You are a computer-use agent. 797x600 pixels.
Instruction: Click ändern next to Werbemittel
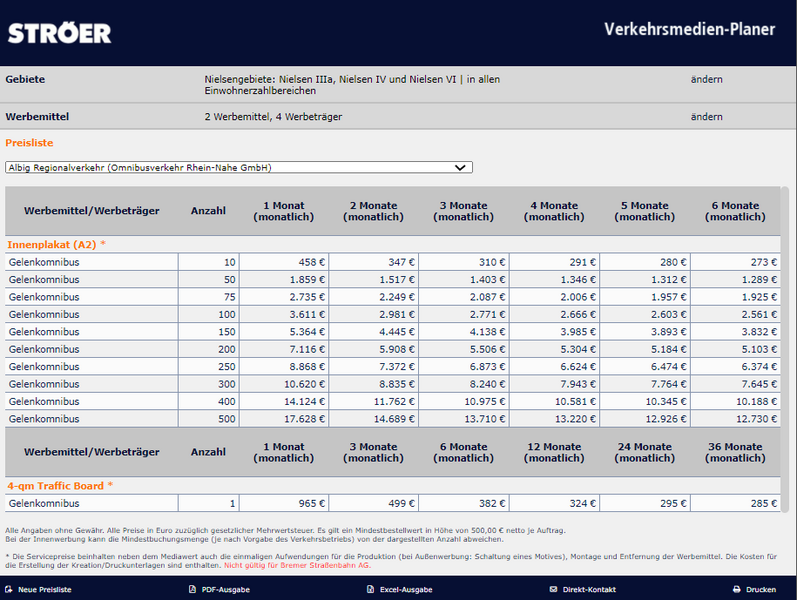(x=707, y=116)
